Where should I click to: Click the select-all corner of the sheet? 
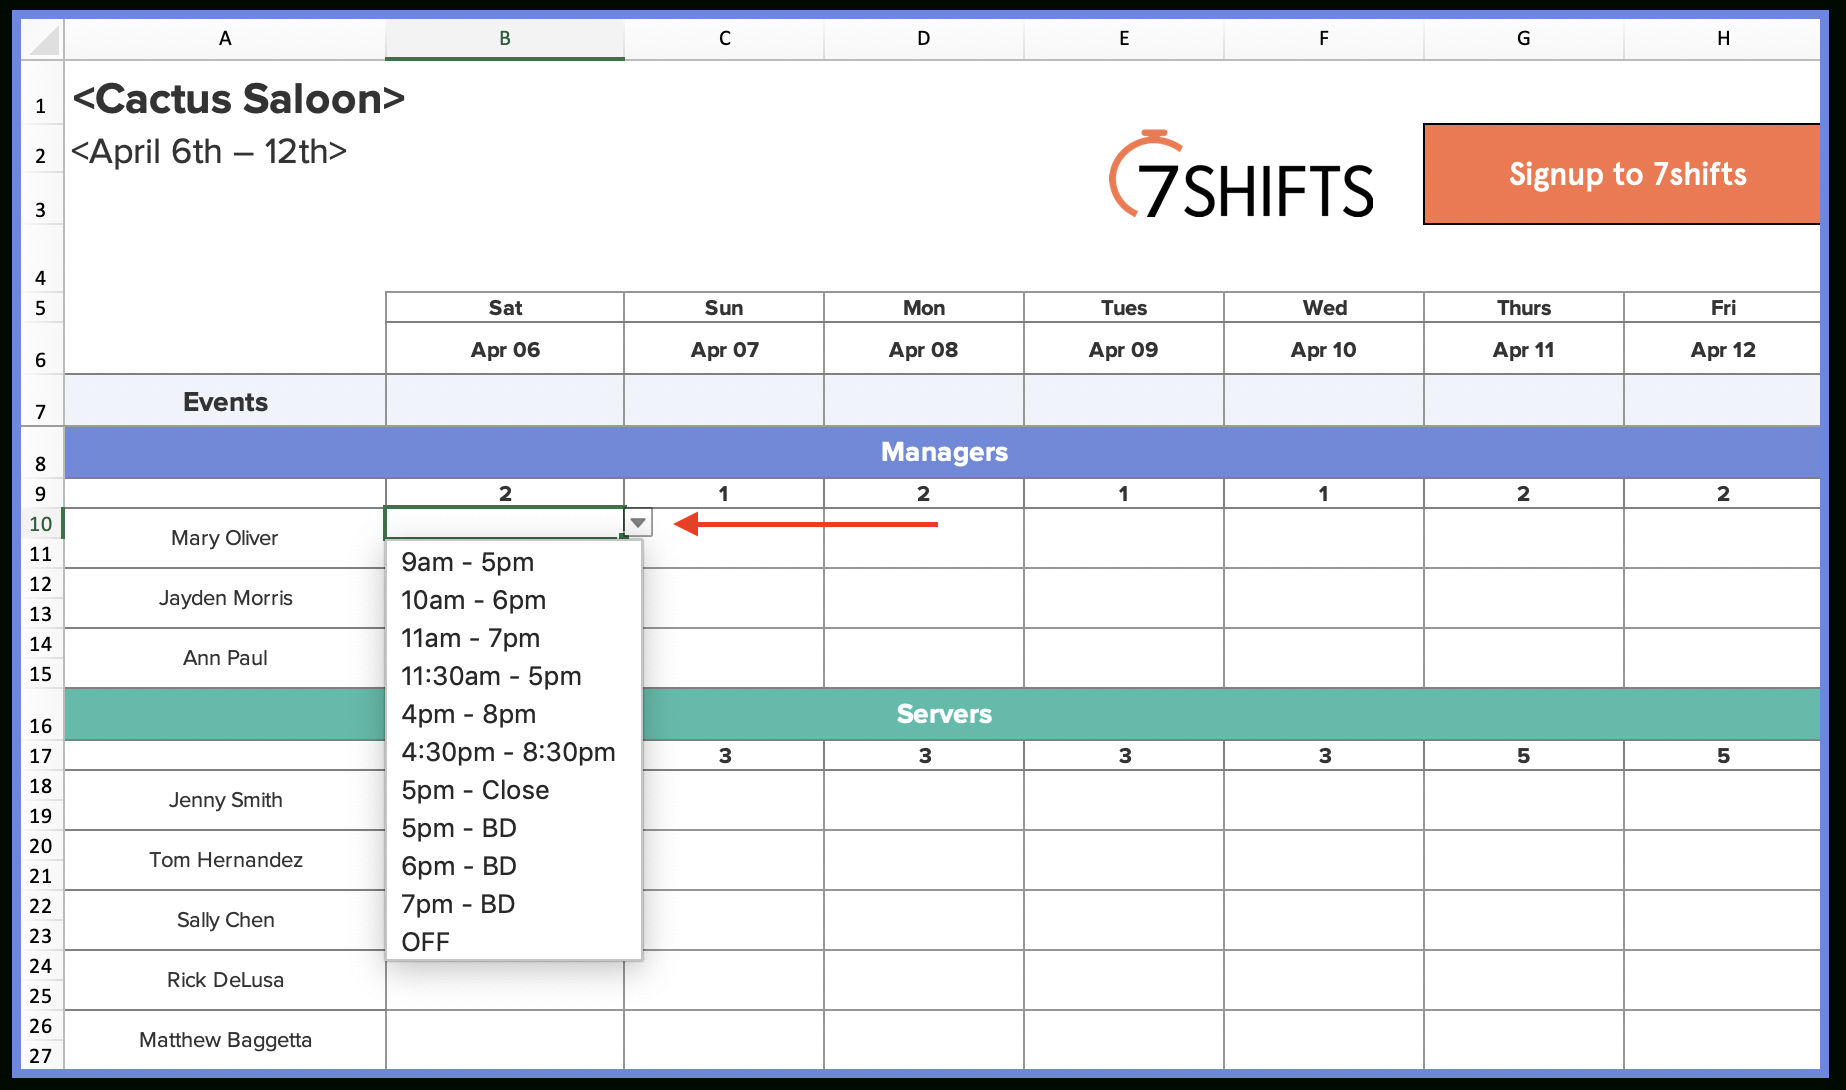(43, 40)
